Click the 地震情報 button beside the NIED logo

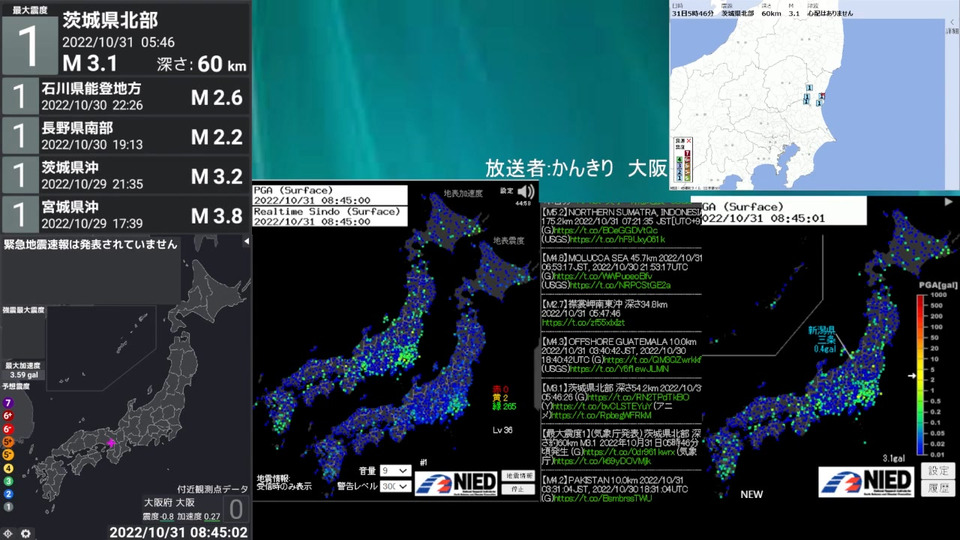pyautogui.click(x=518, y=476)
